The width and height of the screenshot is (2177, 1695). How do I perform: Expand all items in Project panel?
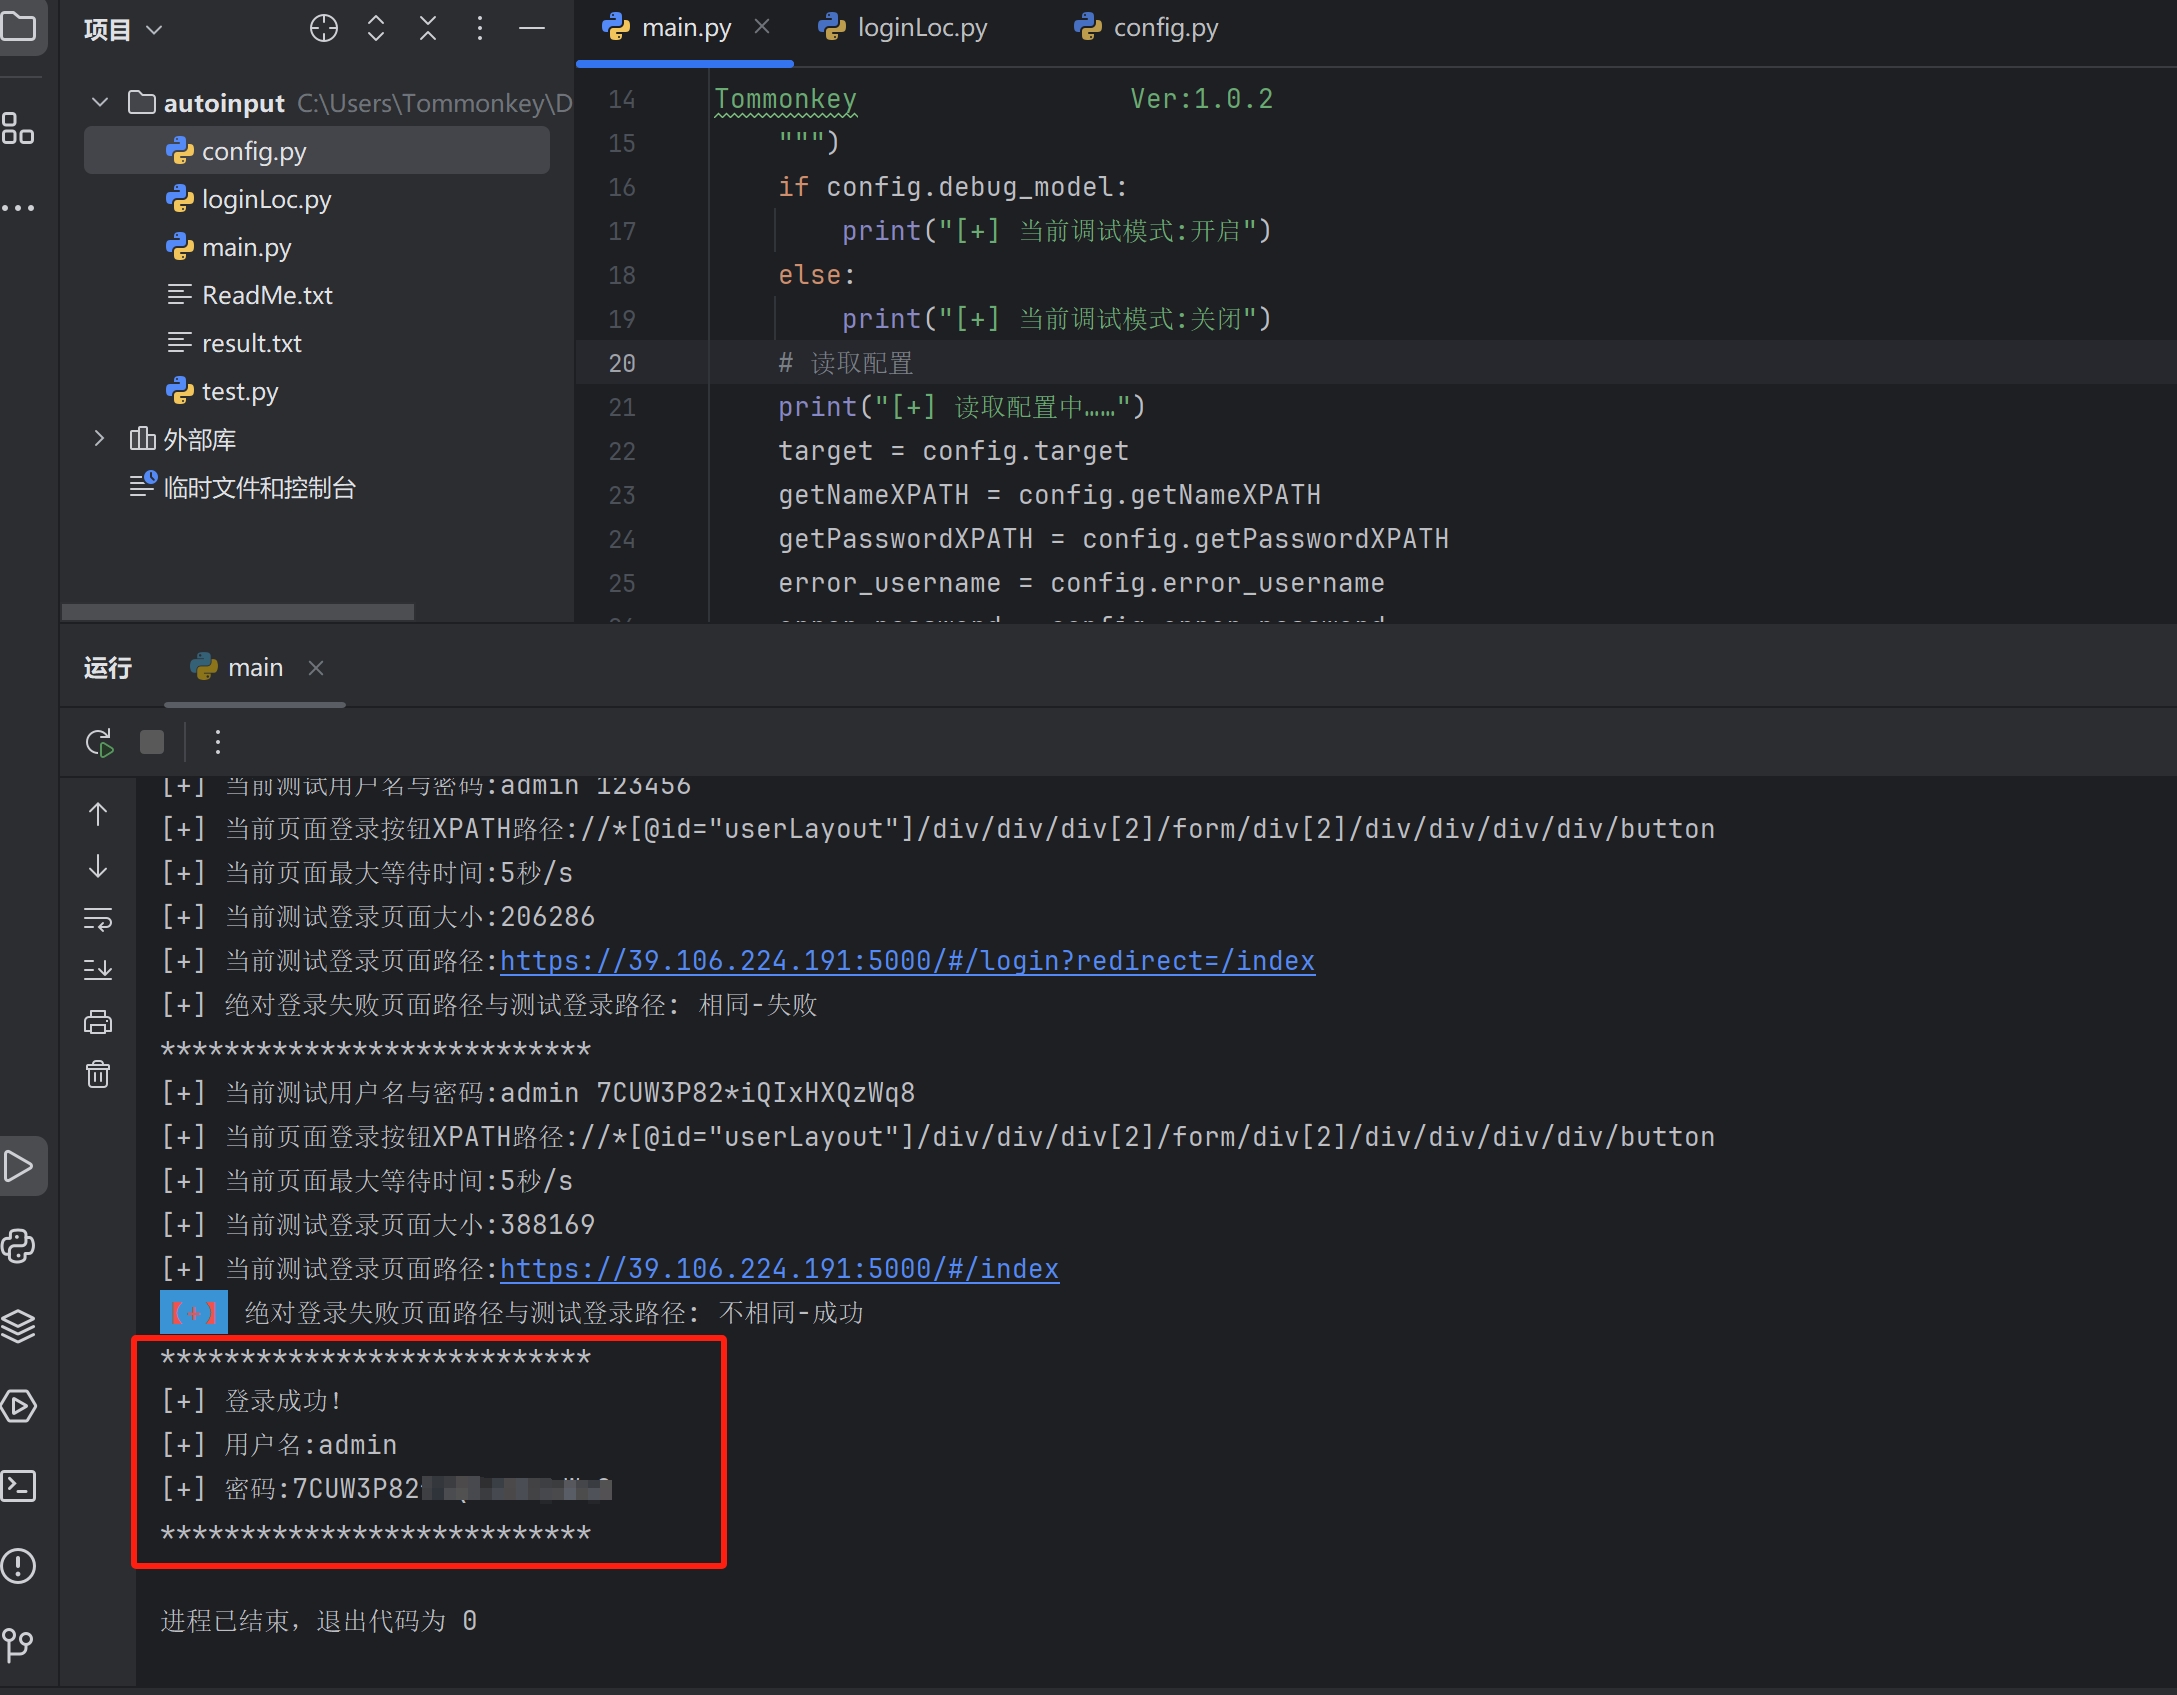(x=376, y=29)
